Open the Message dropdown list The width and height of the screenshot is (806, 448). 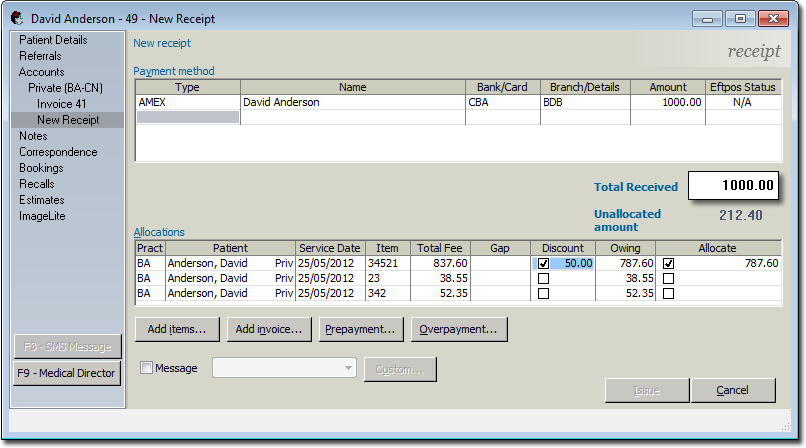(x=348, y=368)
